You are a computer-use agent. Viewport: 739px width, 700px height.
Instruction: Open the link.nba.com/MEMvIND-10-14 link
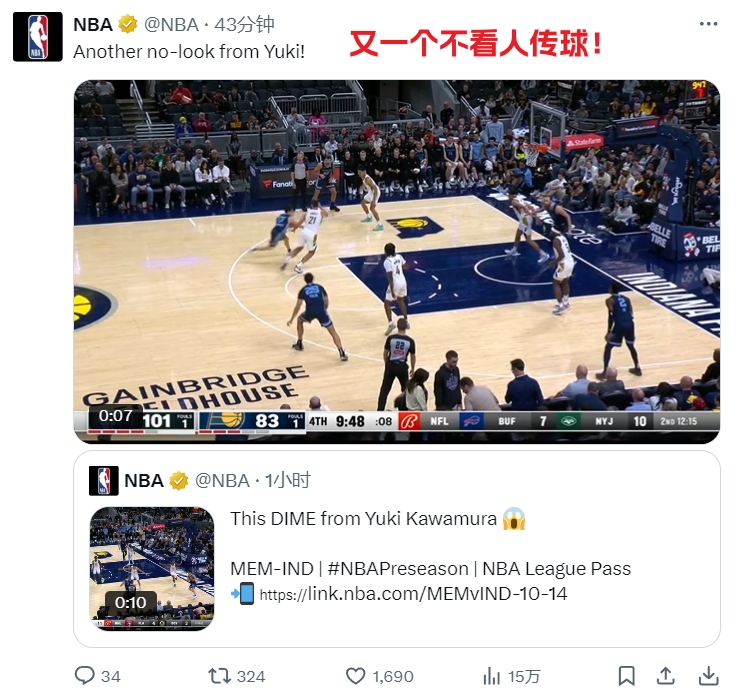click(x=413, y=594)
